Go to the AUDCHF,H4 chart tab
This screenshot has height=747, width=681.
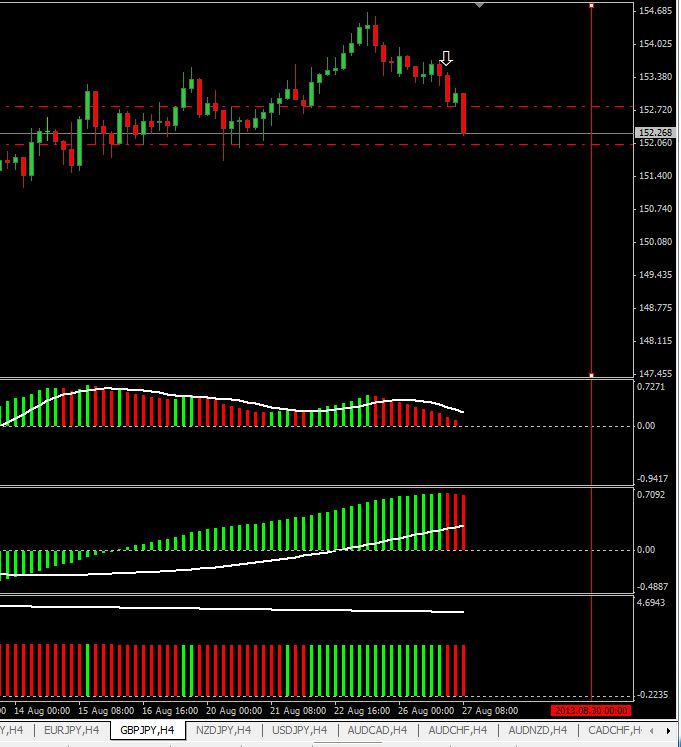pos(457,730)
